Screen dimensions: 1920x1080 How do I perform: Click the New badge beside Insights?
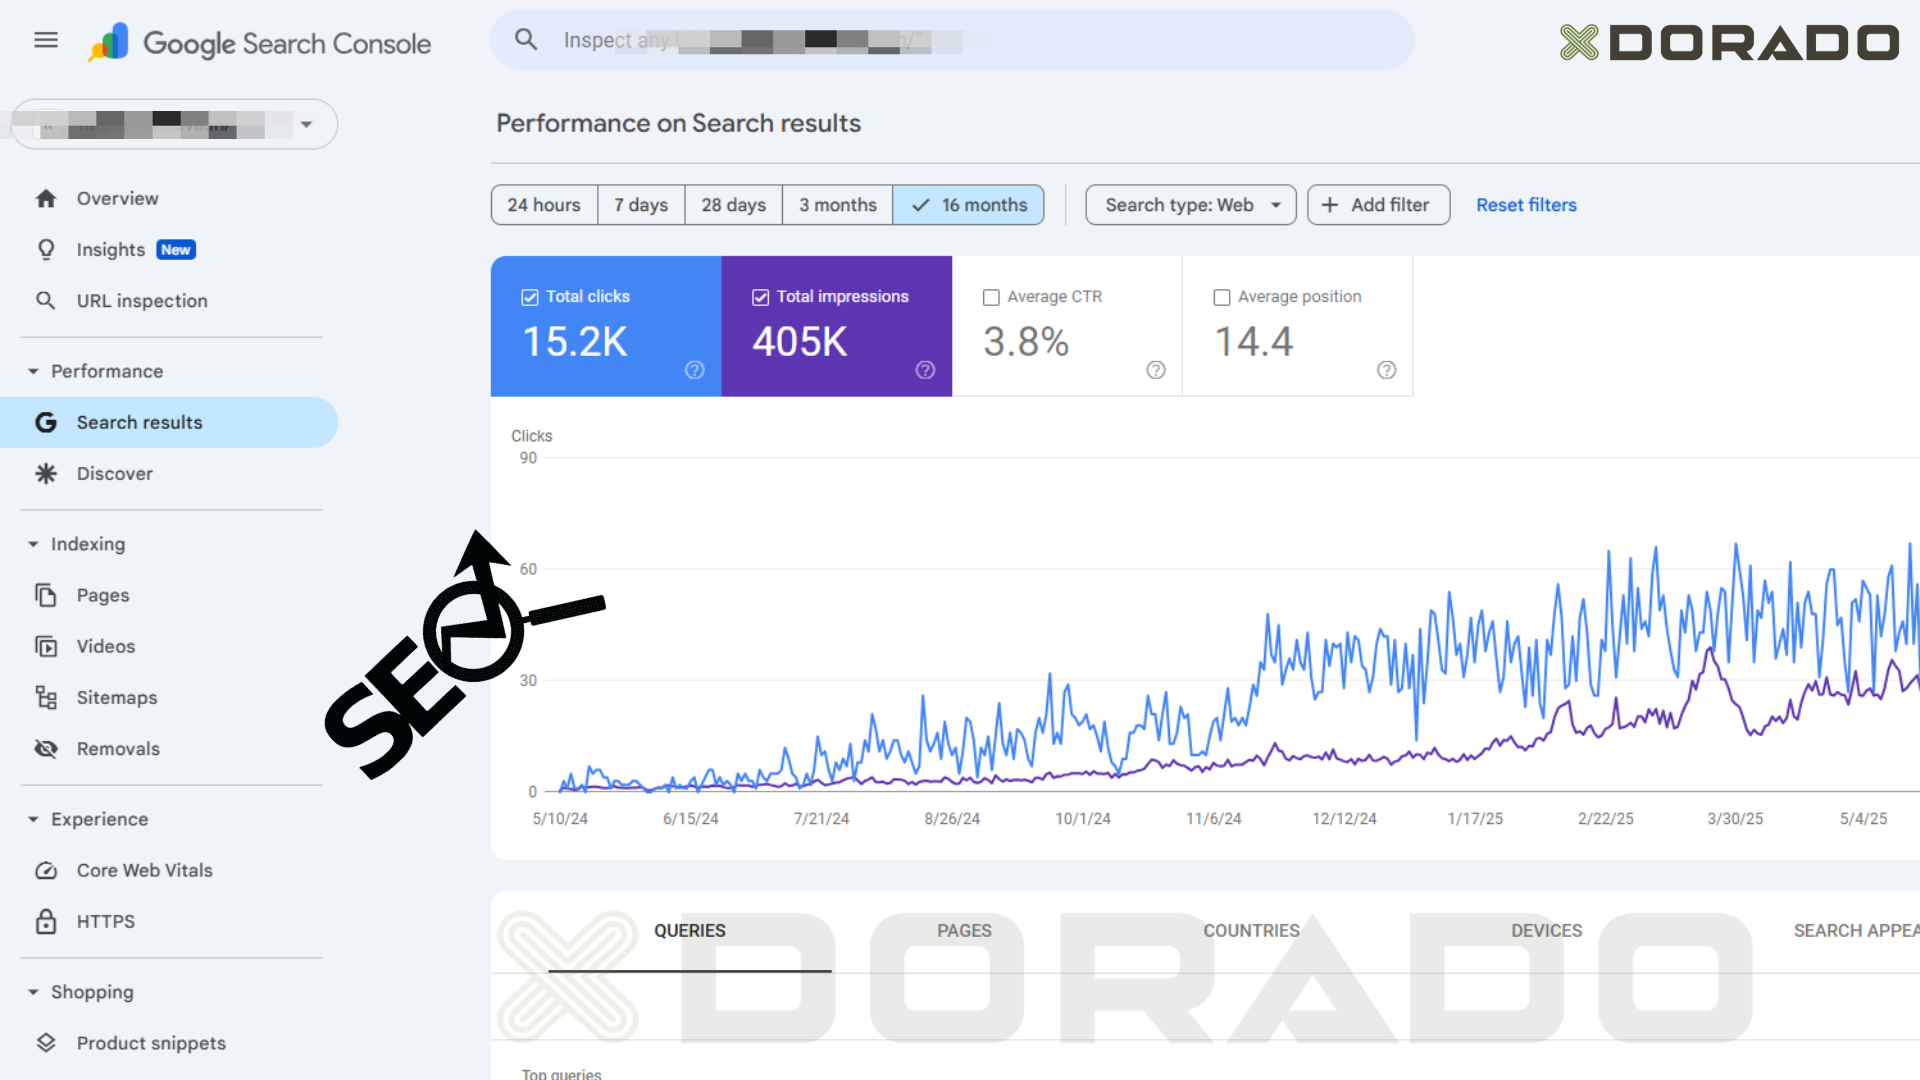[x=176, y=250]
